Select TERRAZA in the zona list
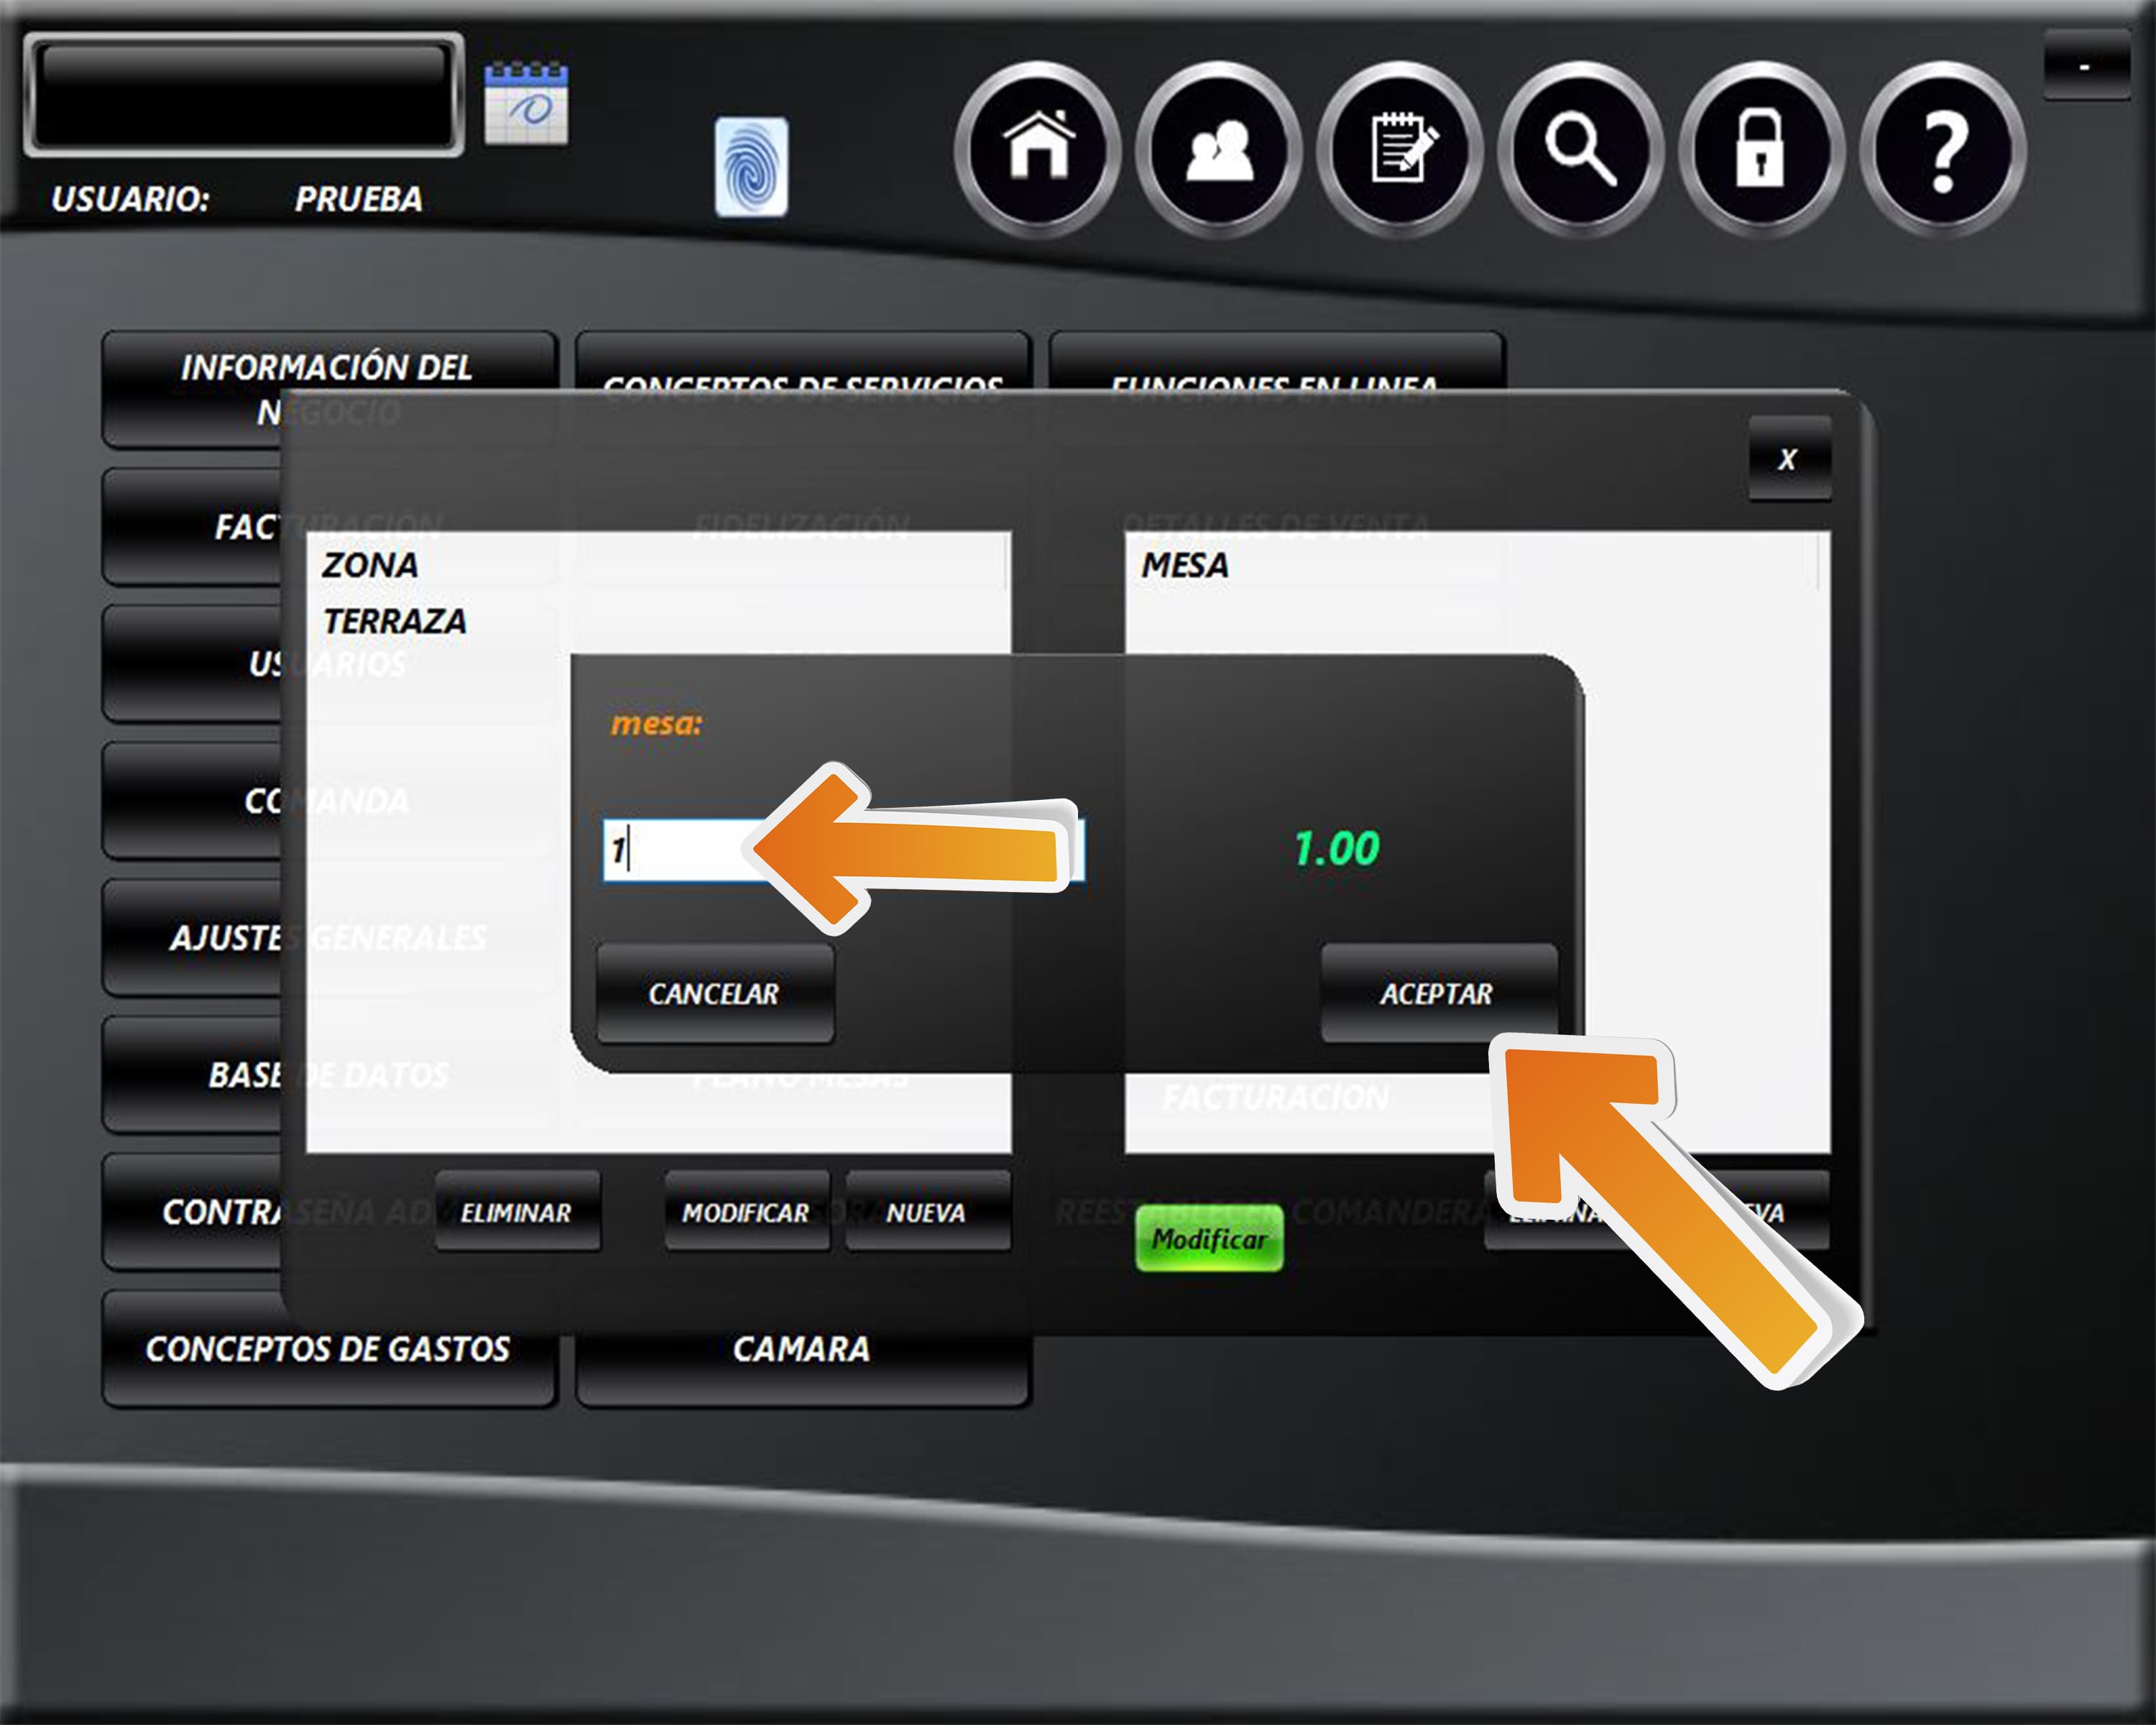This screenshot has width=2156, height=1725. [x=395, y=621]
